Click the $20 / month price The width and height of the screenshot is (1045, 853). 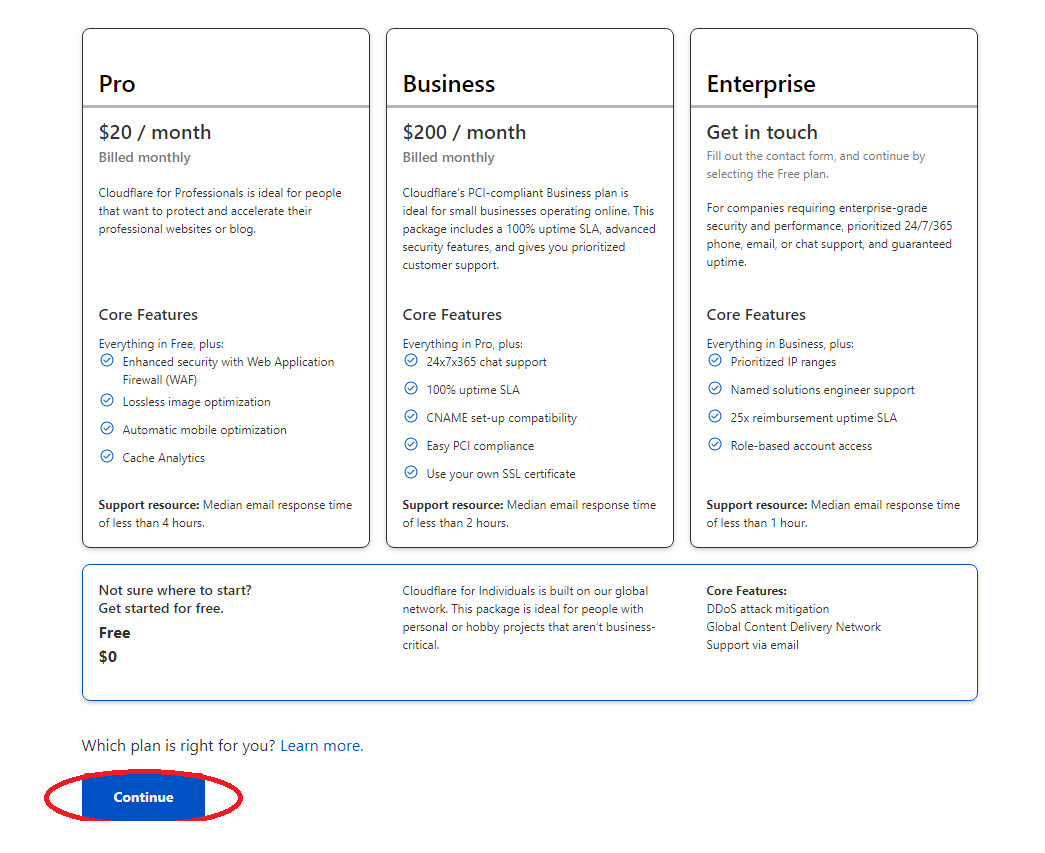point(155,132)
